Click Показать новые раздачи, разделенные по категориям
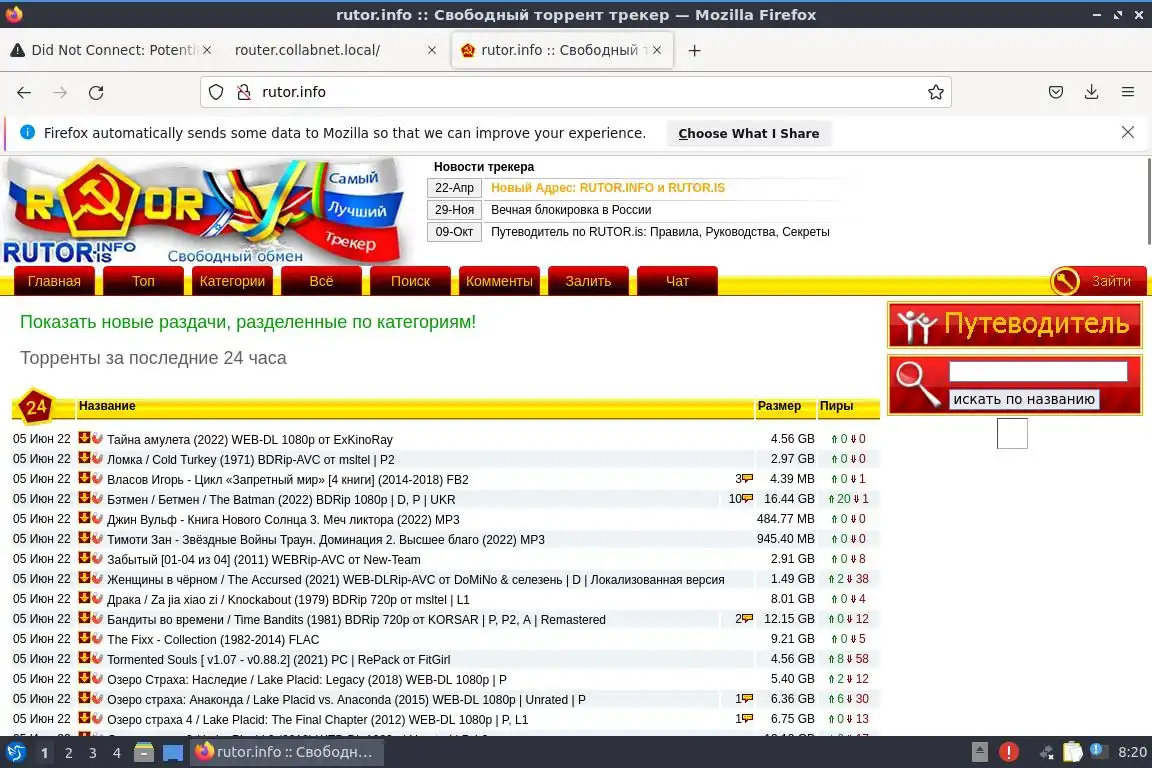 pyautogui.click(x=248, y=321)
